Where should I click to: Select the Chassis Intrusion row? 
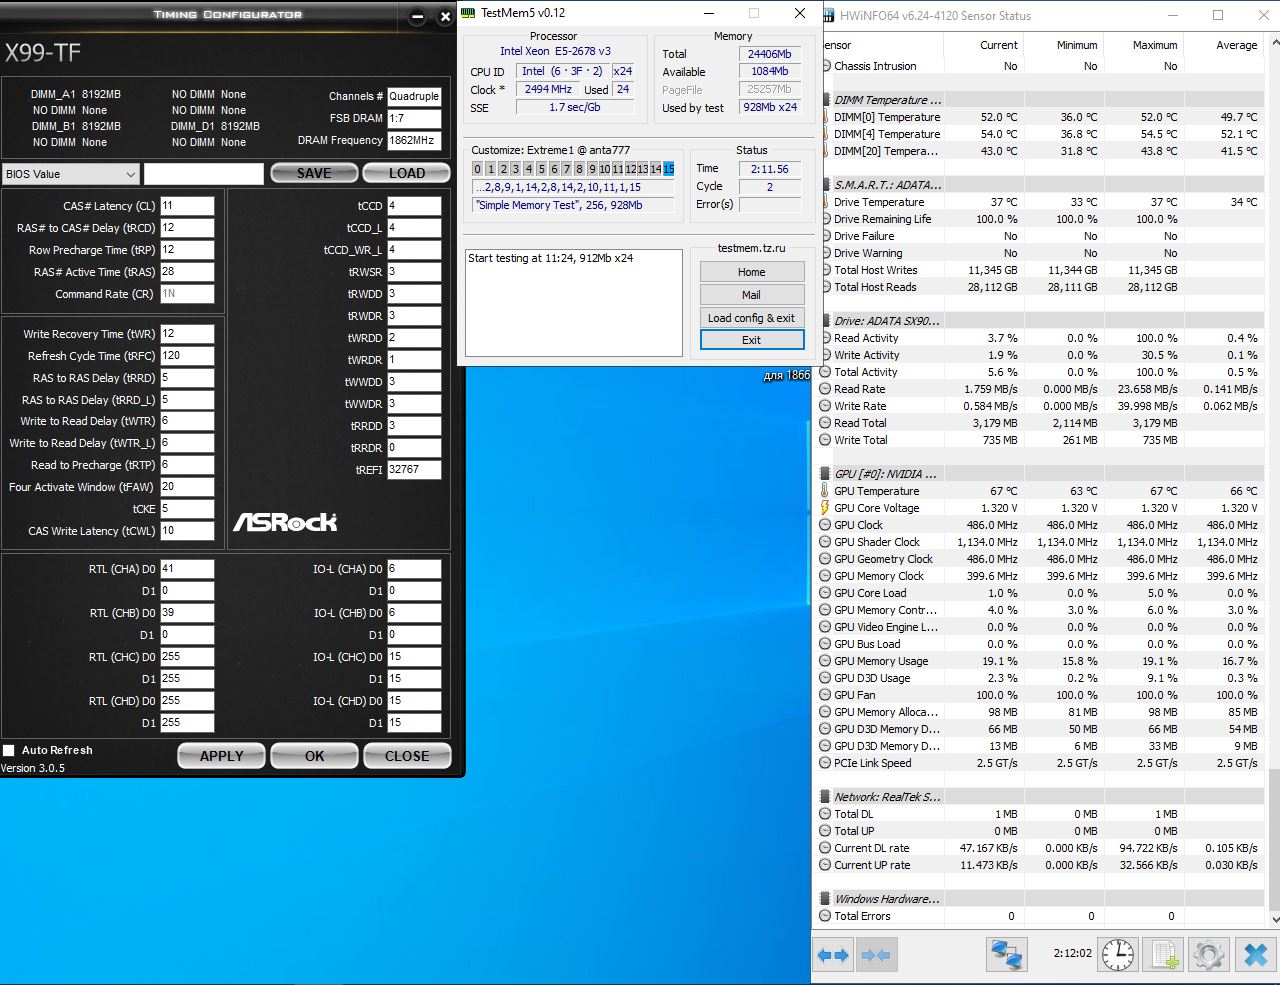pyautogui.click(x=1041, y=66)
